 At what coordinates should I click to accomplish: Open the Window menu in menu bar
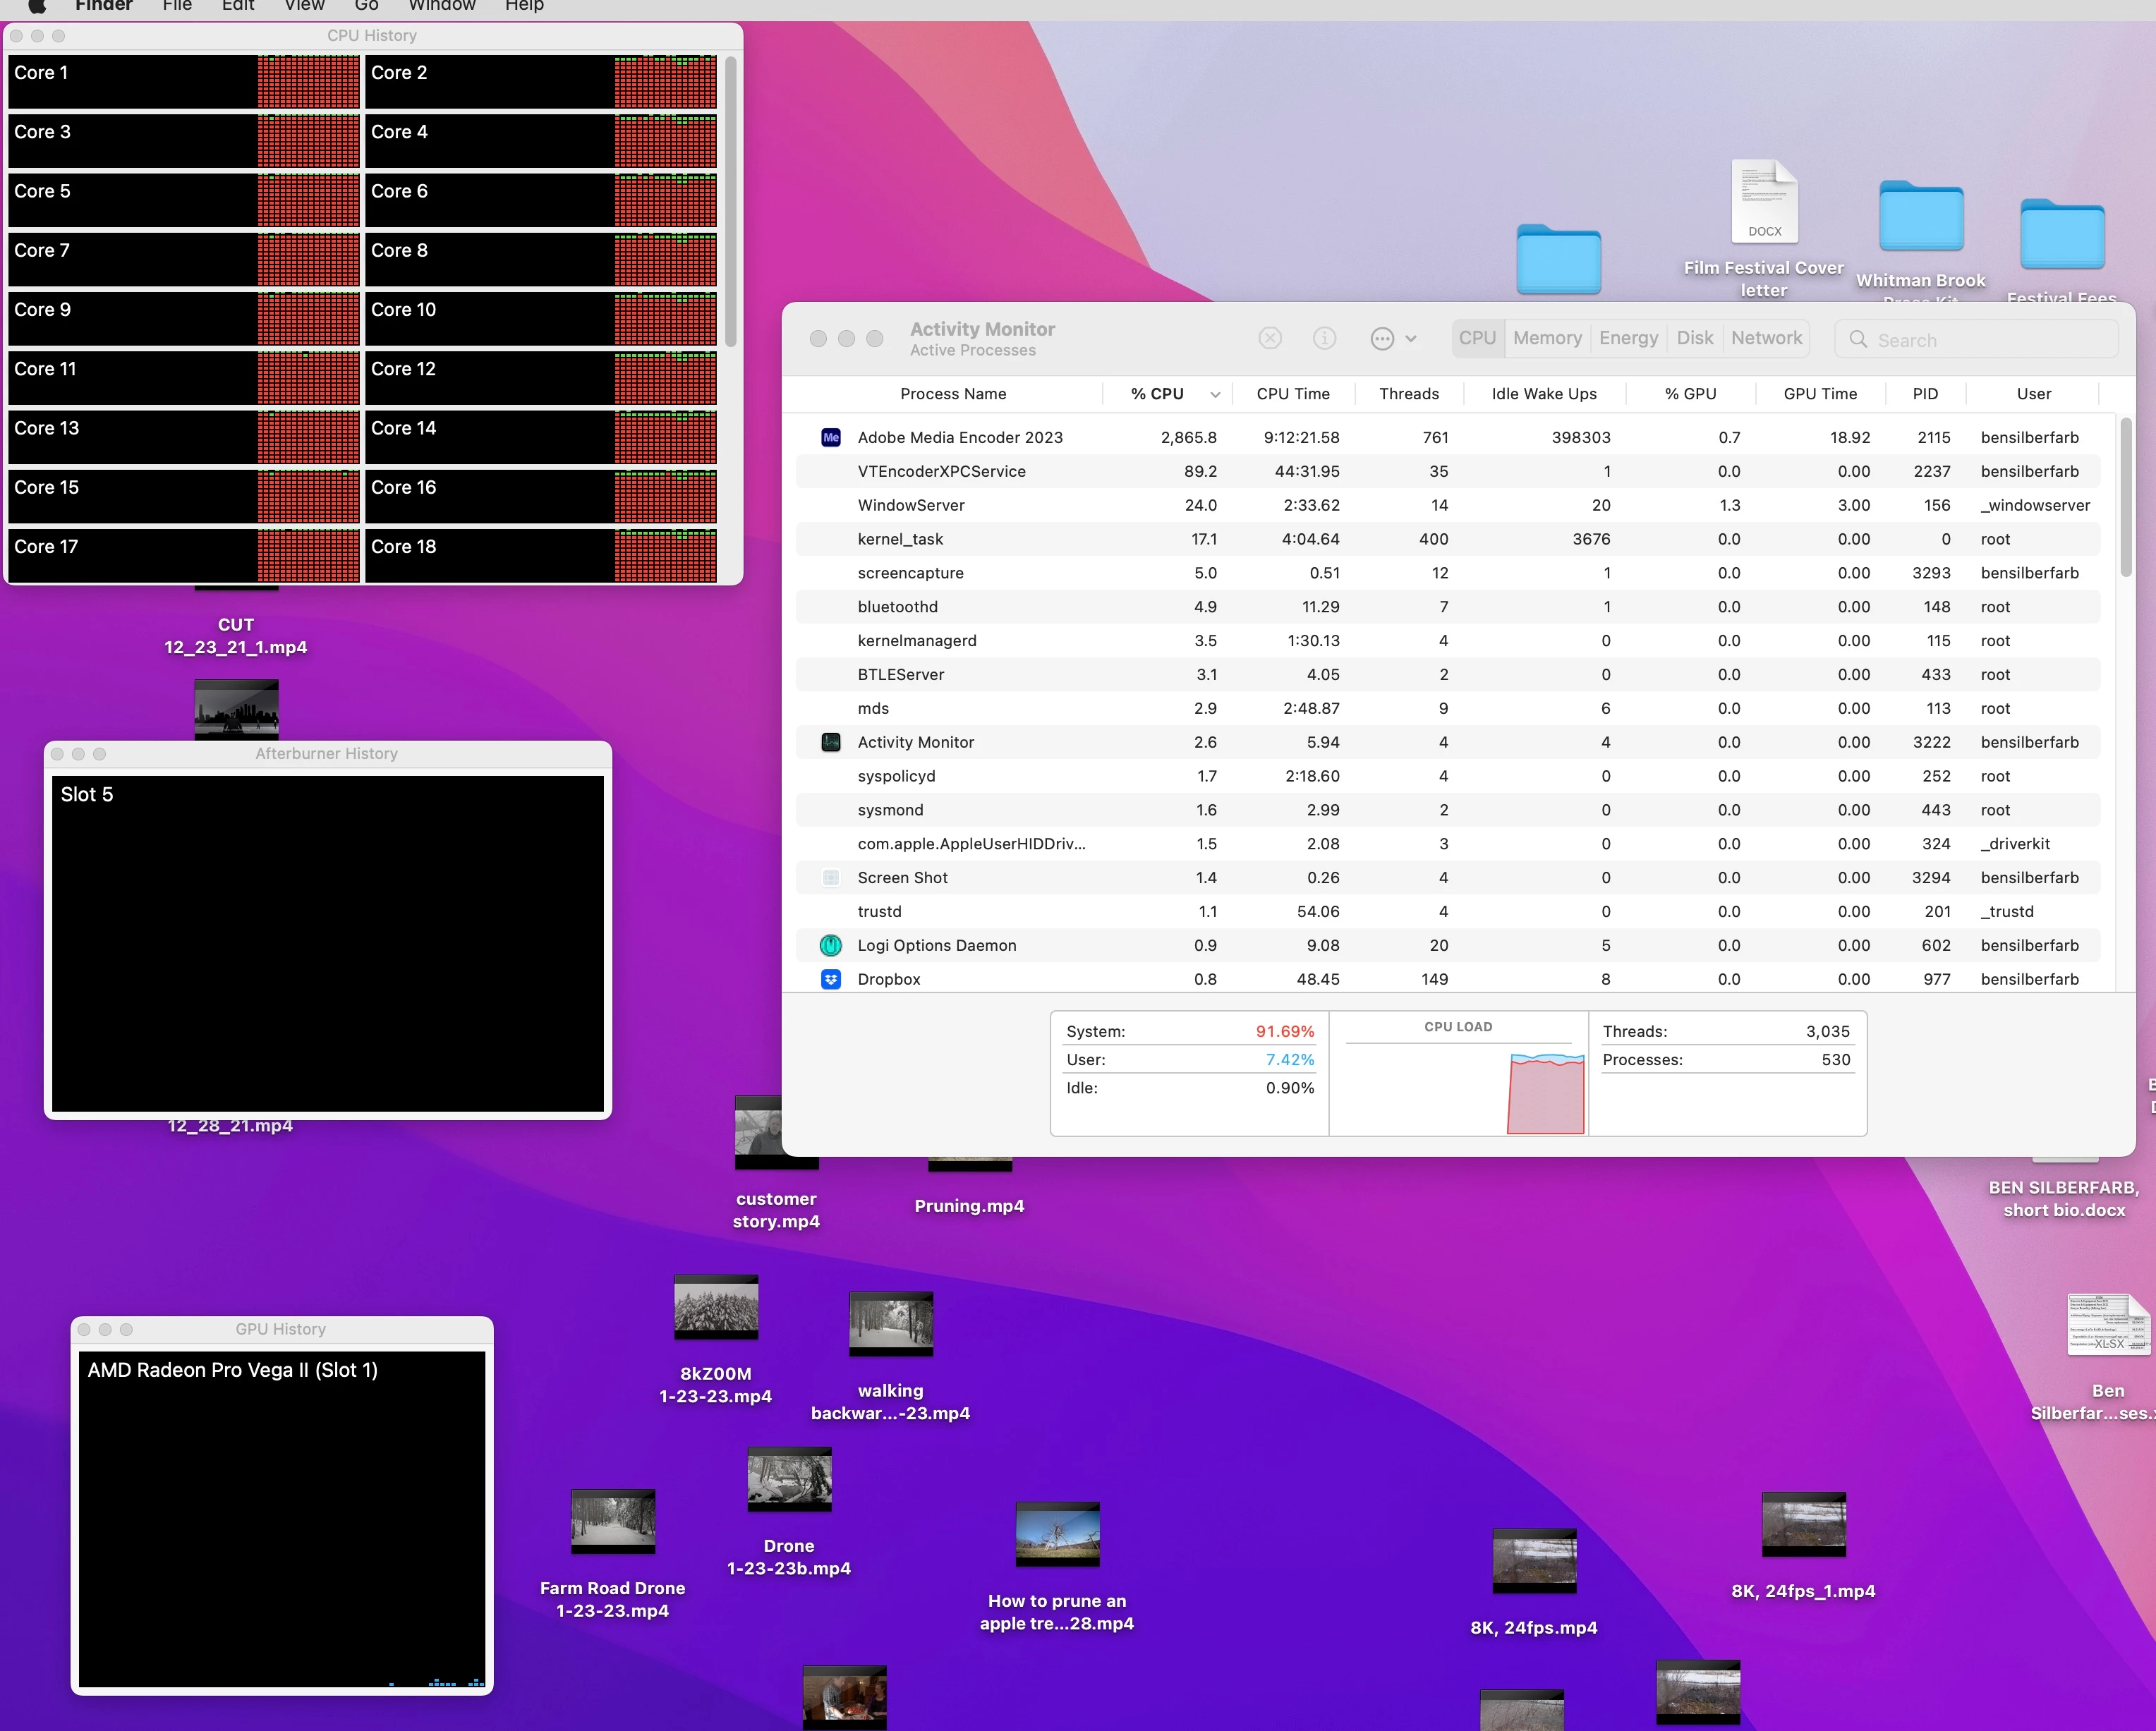tap(441, 6)
